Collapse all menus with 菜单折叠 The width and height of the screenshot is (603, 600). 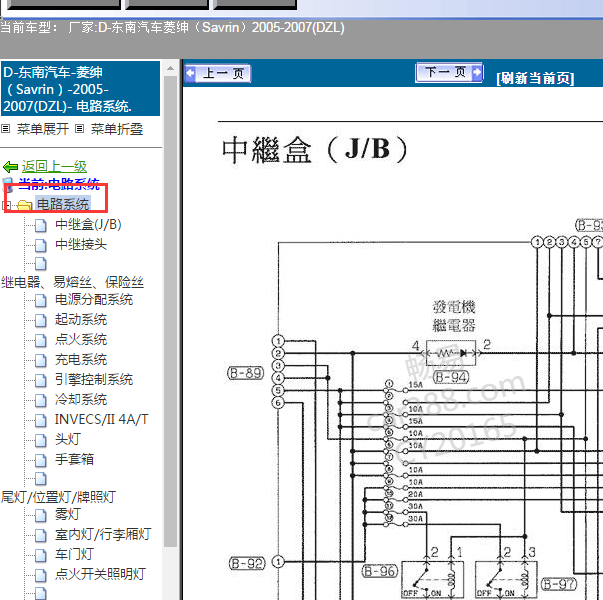pos(117,129)
